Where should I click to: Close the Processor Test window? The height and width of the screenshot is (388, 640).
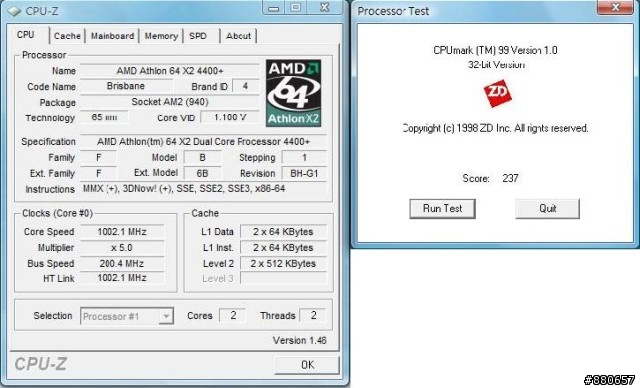coord(616,7)
